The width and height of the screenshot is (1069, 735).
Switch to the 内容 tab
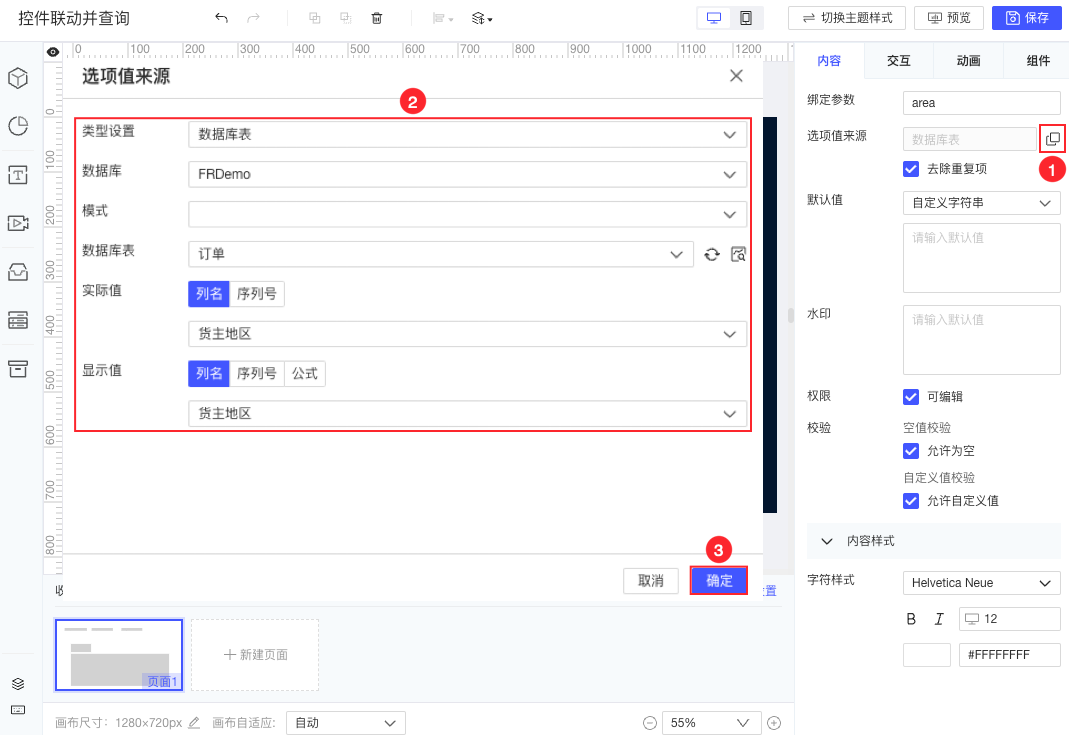[829, 61]
